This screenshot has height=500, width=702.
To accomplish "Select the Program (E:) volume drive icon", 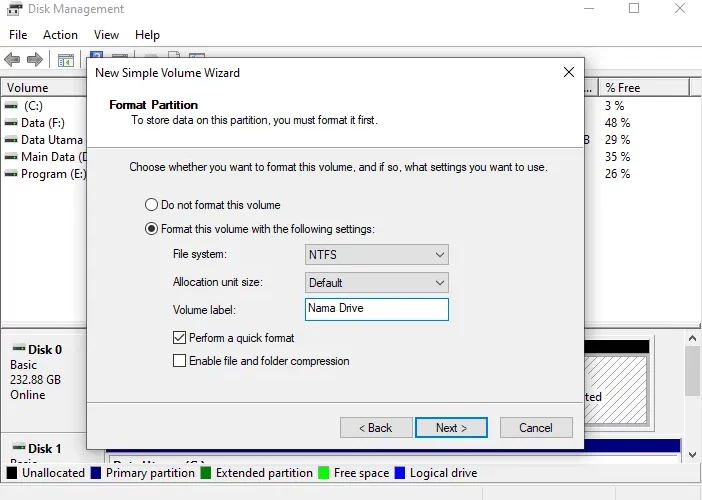I will pyautogui.click(x=11, y=174).
